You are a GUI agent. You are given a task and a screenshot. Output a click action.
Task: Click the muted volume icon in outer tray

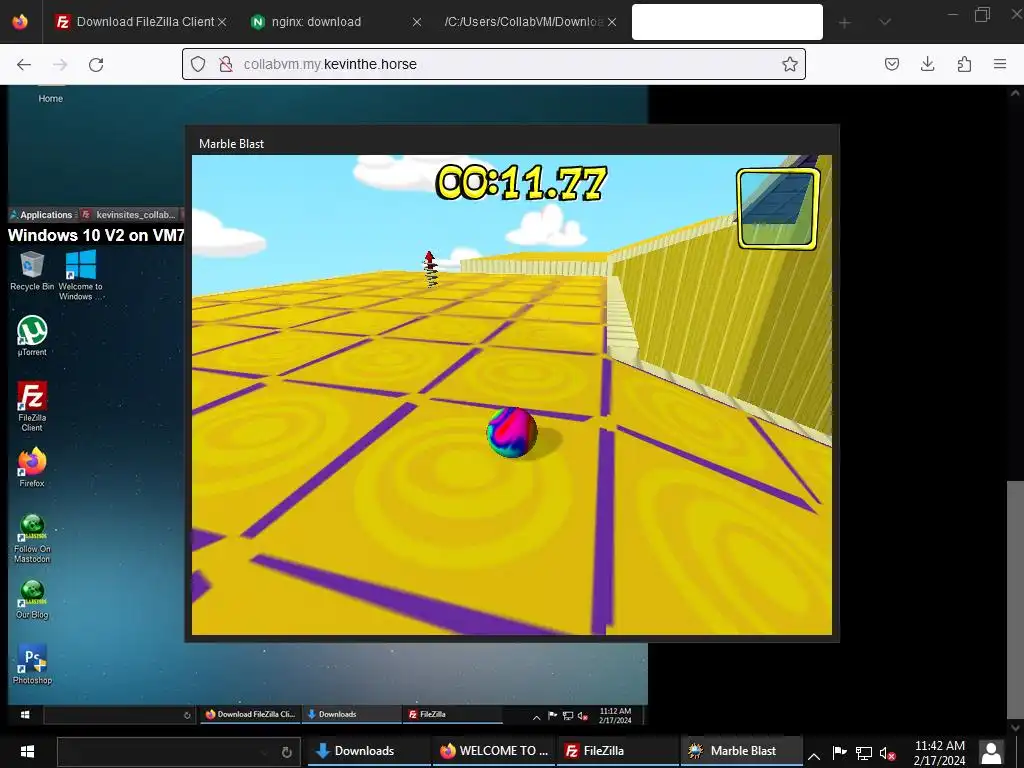[x=887, y=754]
